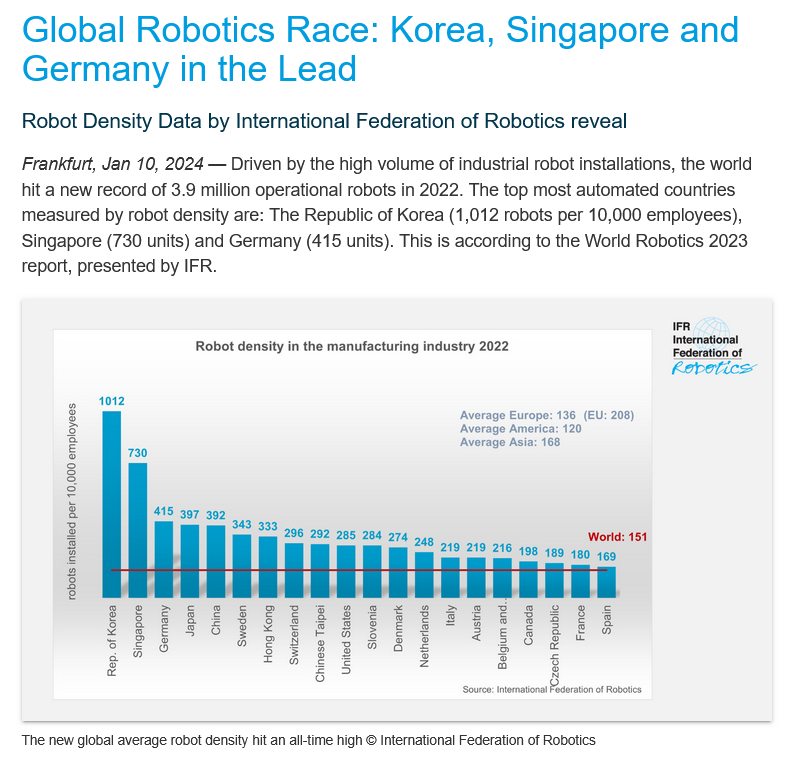The height and width of the screenshot is (760, 791).
Task: Click the "Chinese Taipei" axis label
Action: point(320,644)
